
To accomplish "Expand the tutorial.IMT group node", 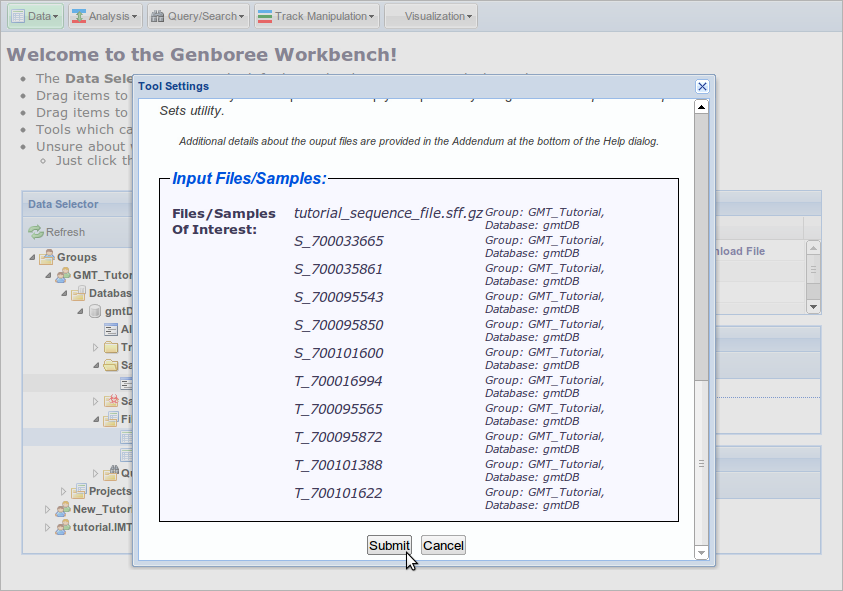I will pyautogui.click(x=47, y=527).
